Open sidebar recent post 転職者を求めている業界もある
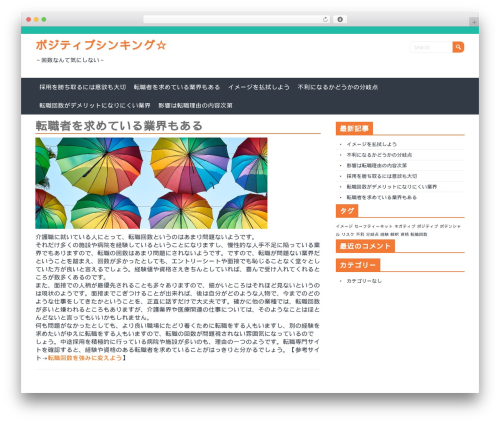Viewport: 500px width, 423px height. pyautogui.click(x=382, y=197)
